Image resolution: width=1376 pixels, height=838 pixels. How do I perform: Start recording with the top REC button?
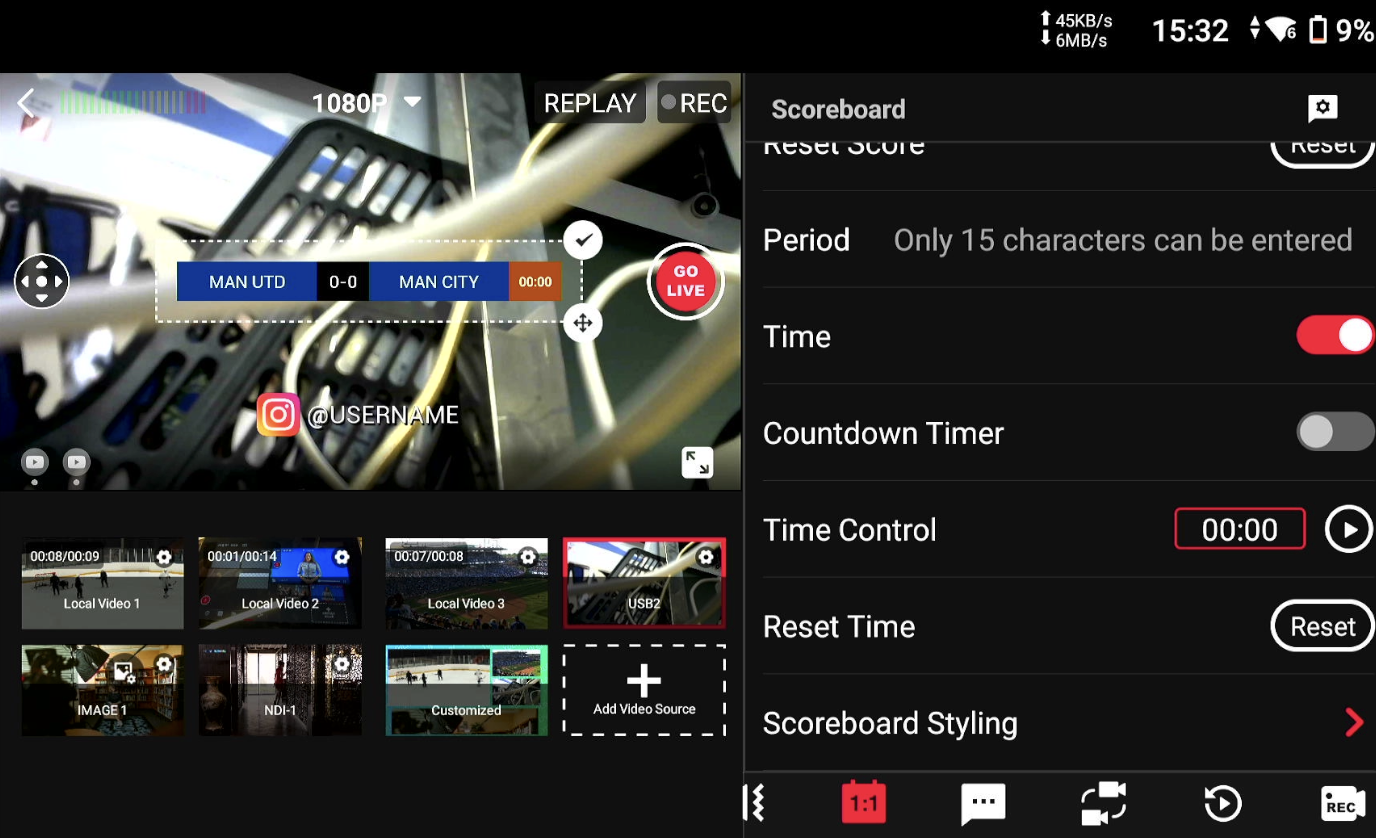tap(694, 103)
